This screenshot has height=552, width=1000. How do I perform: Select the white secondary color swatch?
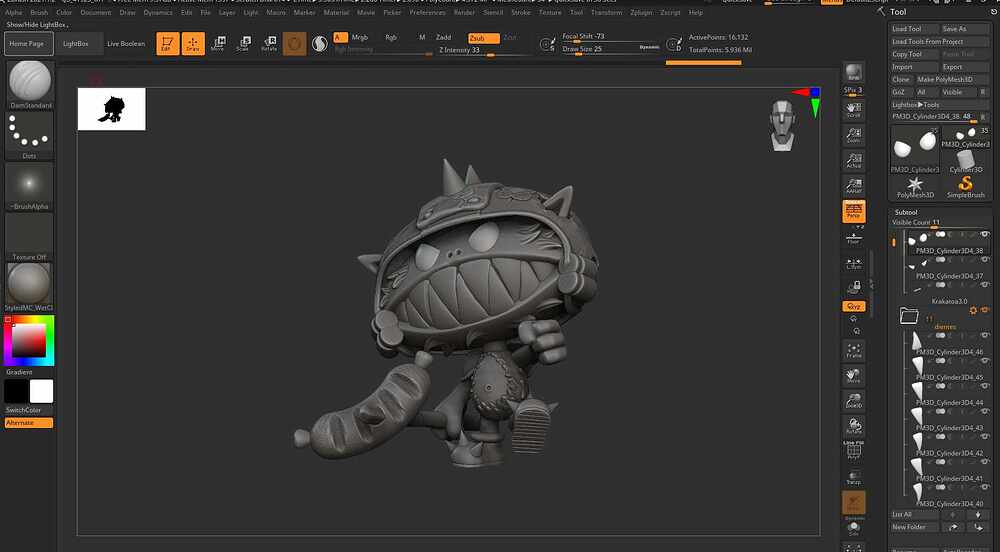click(x=41, y=391)
